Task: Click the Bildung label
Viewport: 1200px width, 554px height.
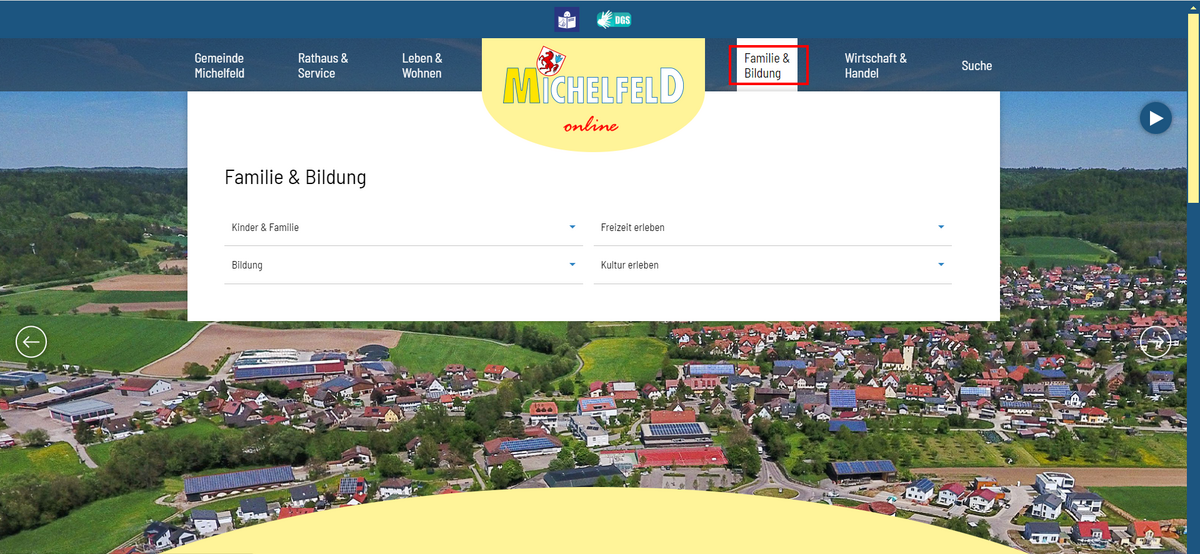Action: click(247, 266)
